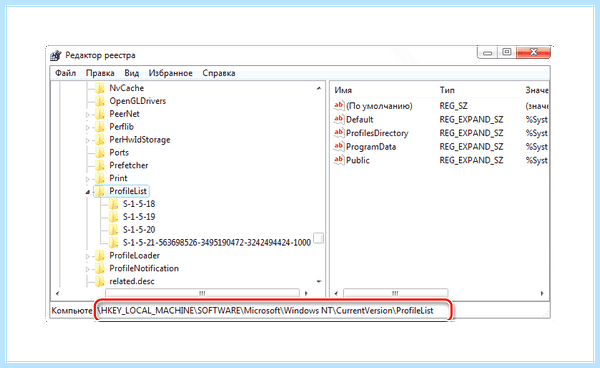Expand the ProfileLoader key
The image size is (600, 368).
click(x=88, y=256)
